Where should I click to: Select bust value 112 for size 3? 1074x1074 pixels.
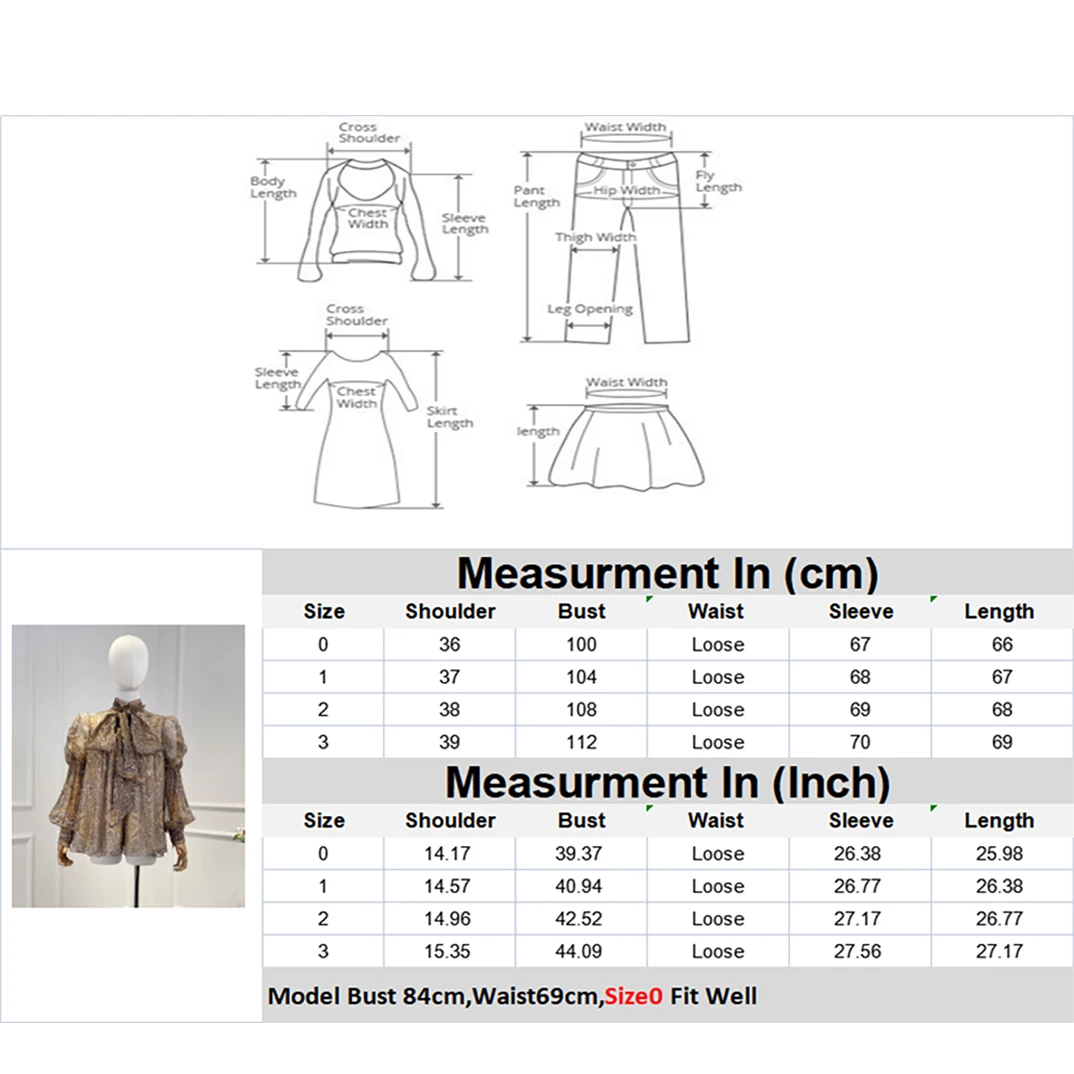pos(582,742)
